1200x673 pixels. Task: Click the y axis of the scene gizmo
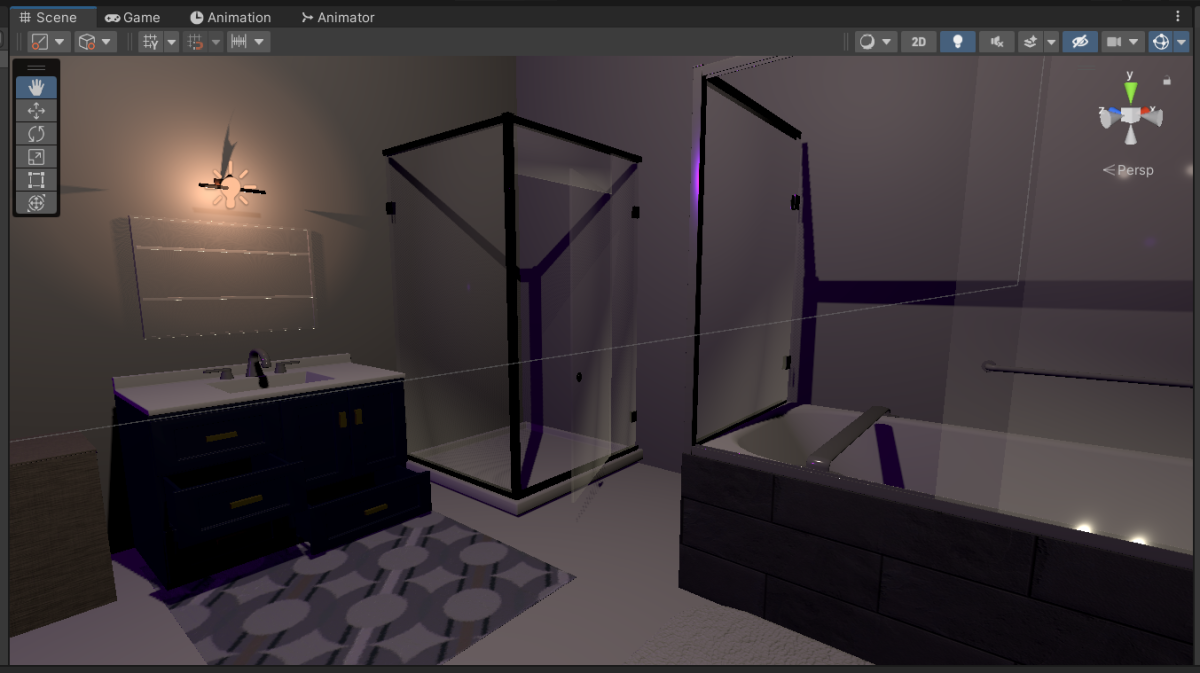coord(1129,90)
